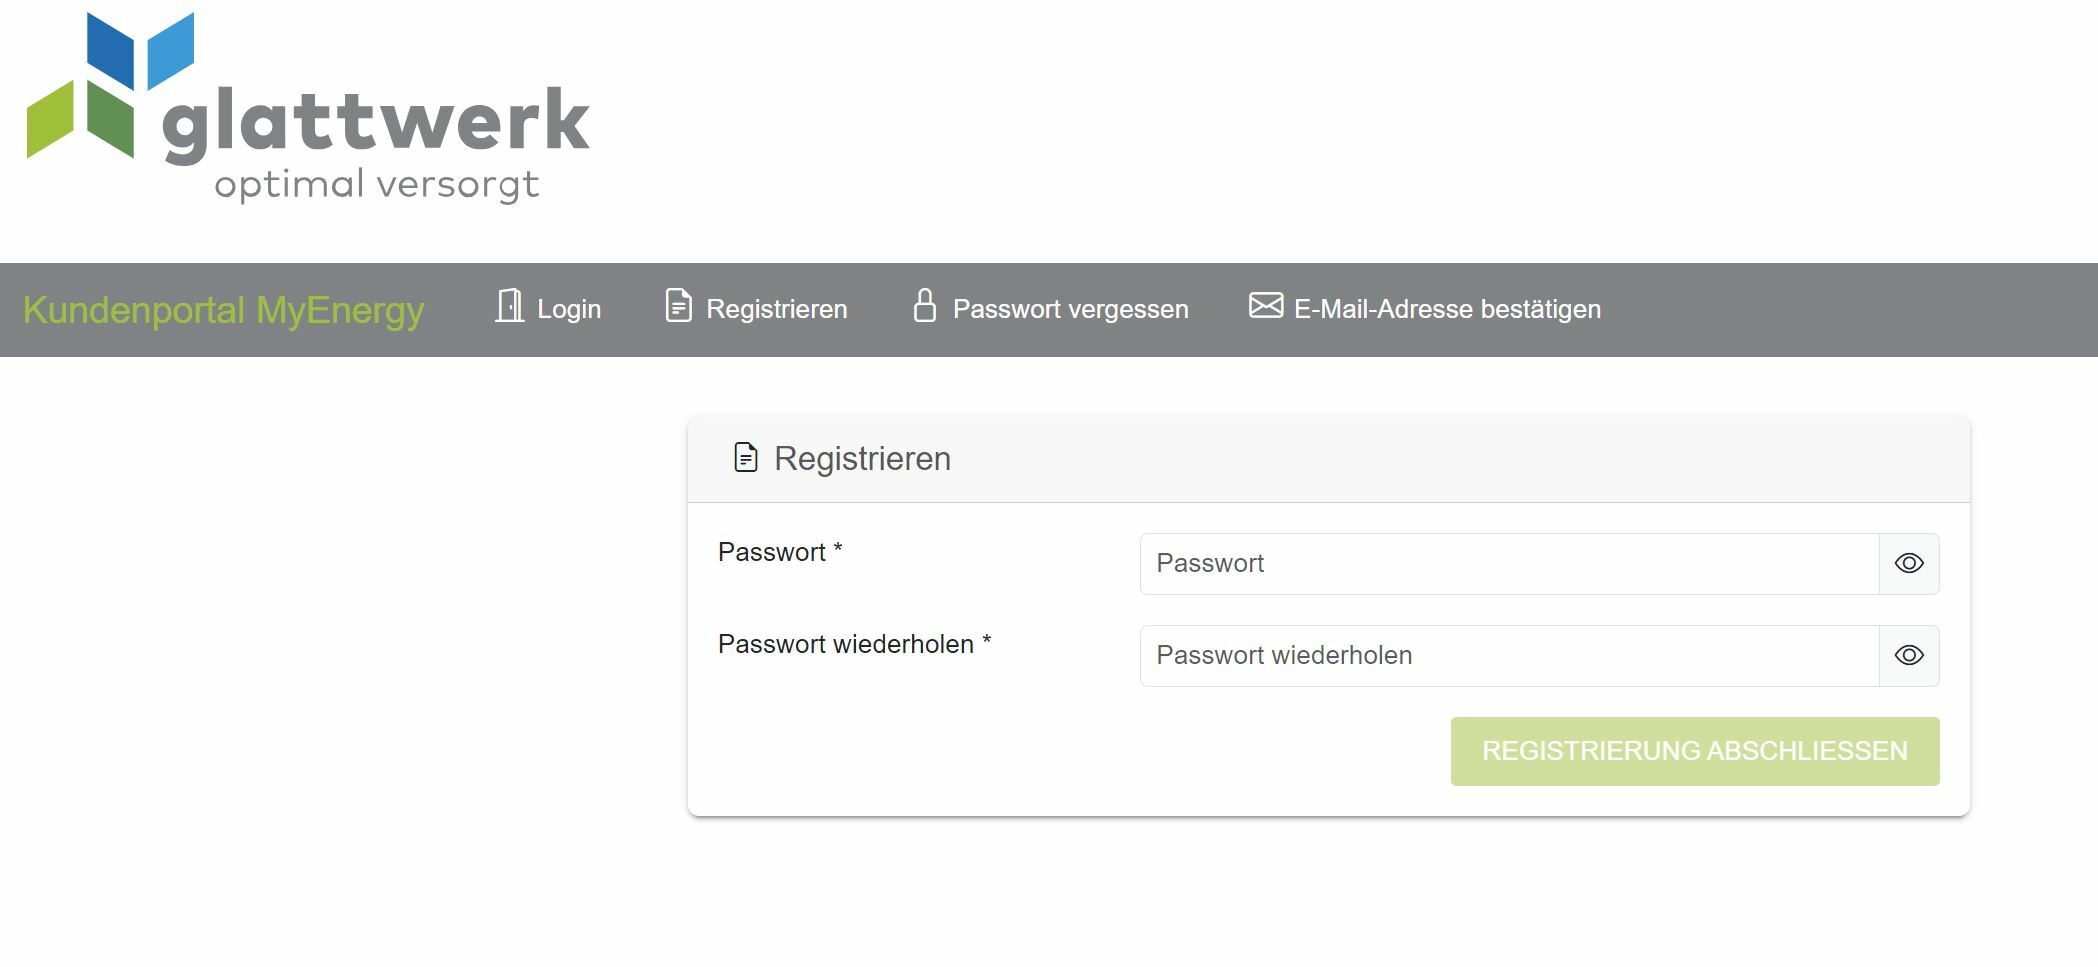The height and width of the screenshot is (967, 2098).
Task: Click into the Passwort wiederholen input
Action: (x=1508, y=656)
